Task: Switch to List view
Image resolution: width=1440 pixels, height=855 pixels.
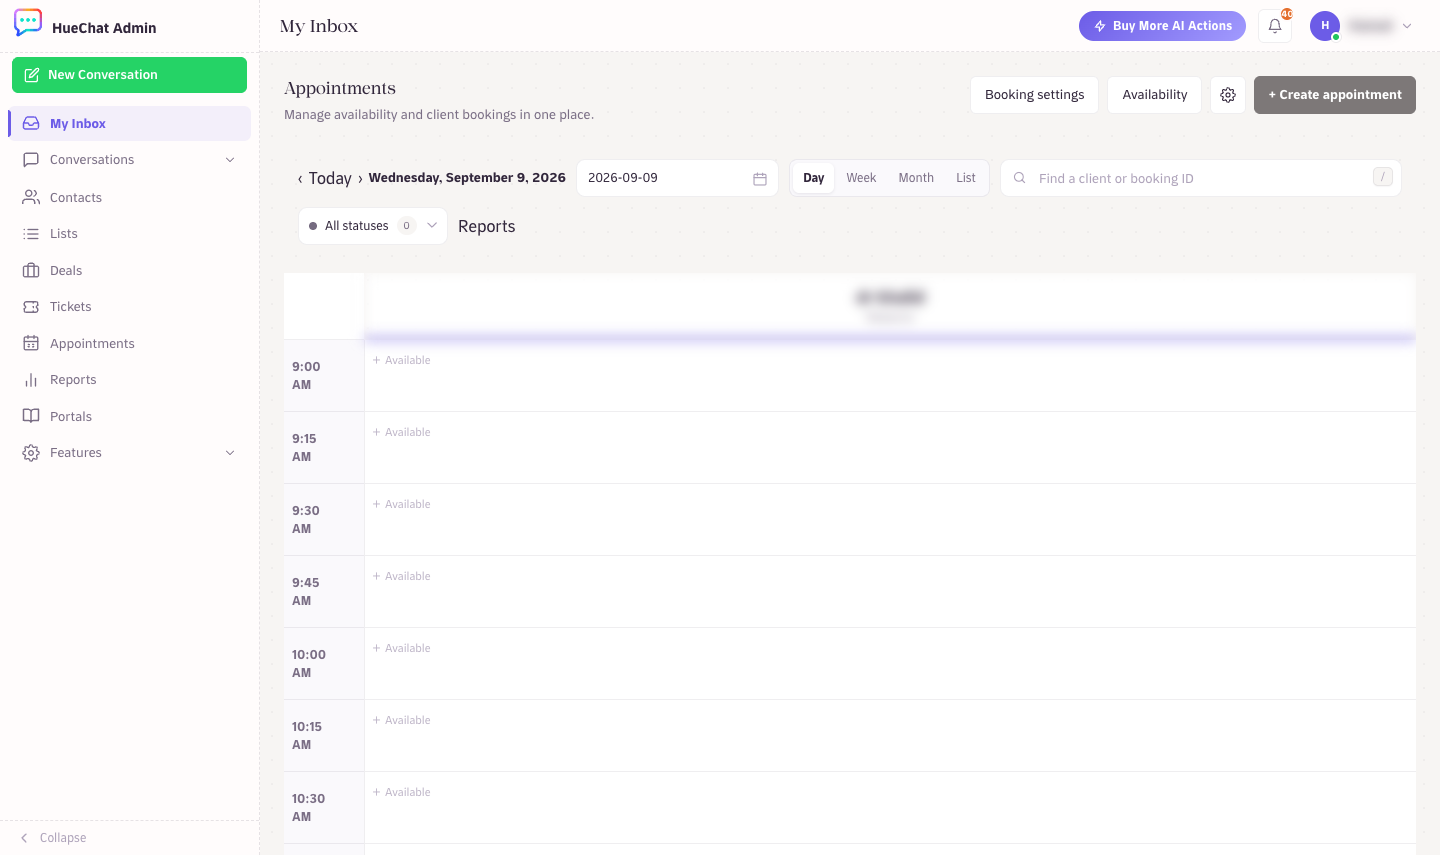Action: click(x=966, y=178)
